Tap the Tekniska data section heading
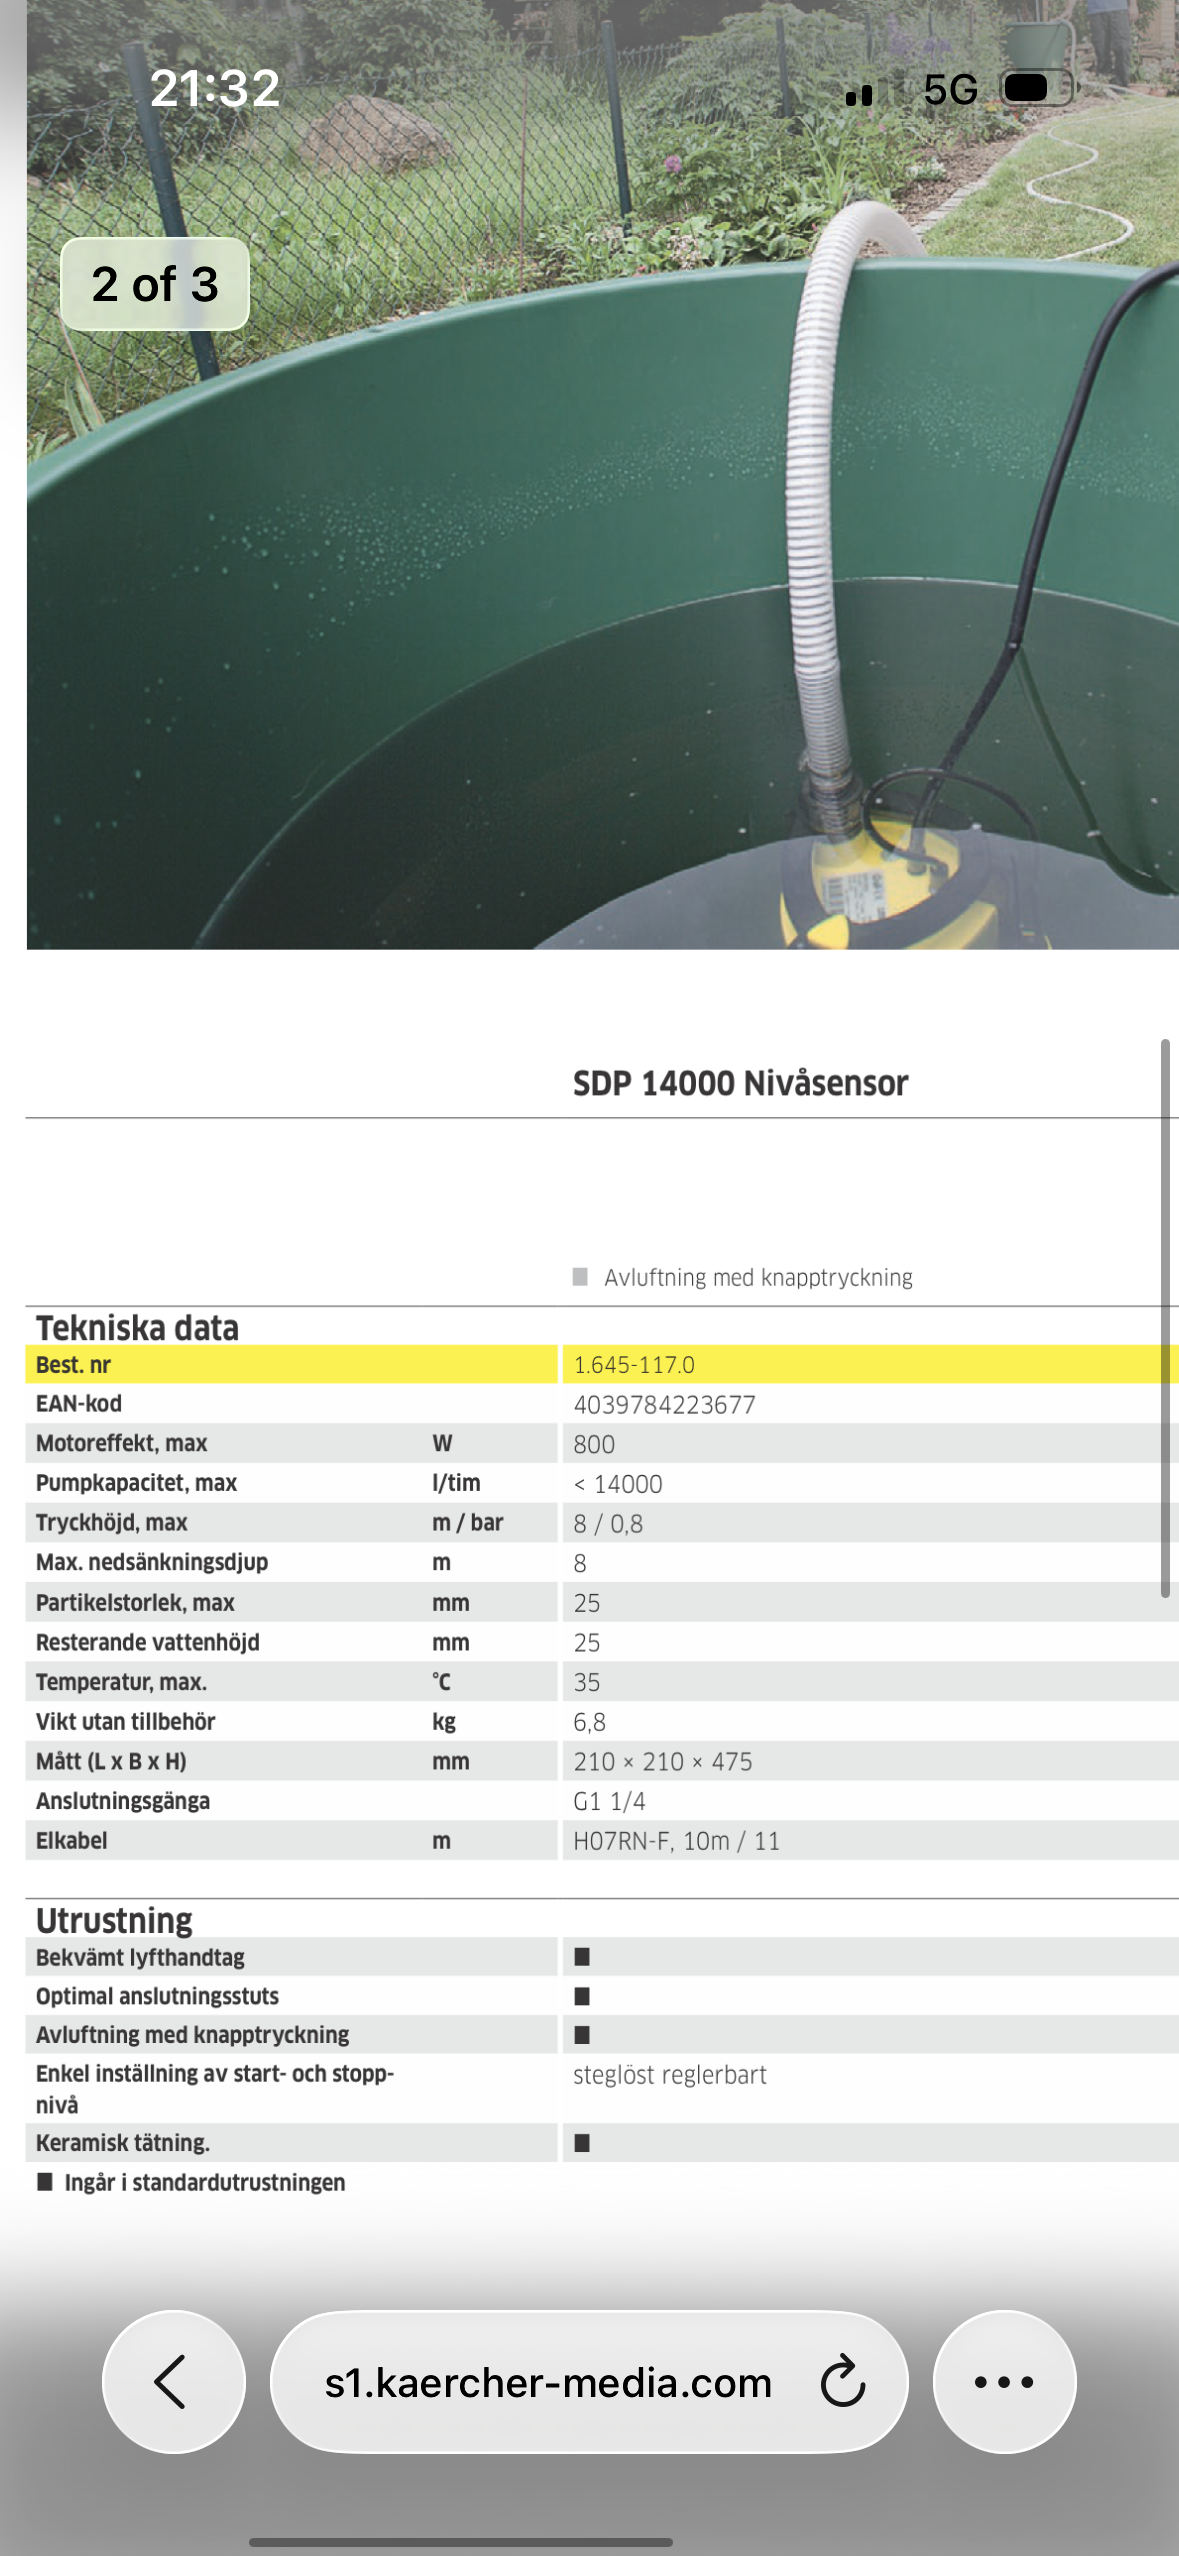 coord(137,1328)
